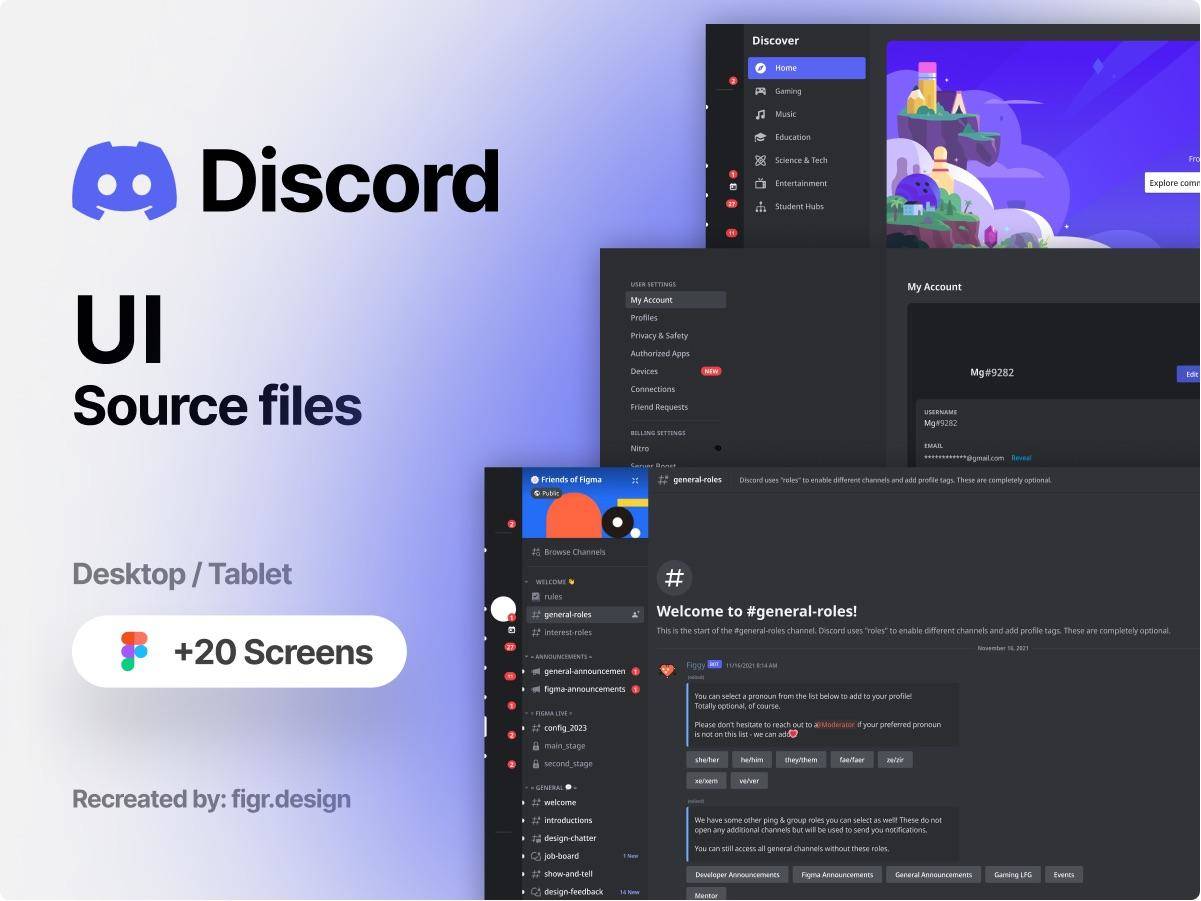Image resolution: width=1201 pixels, height=901 pixels.
Task: Click the forum icon of job-board
Action: pos(536,856)
